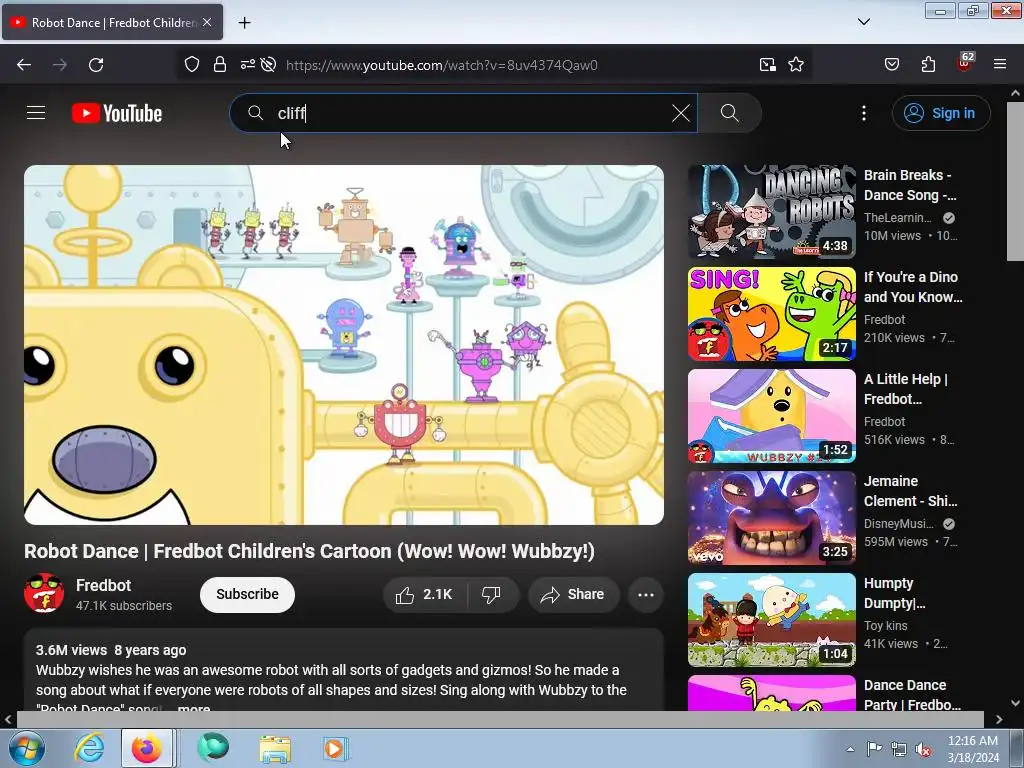Image resolution: width=1024 pixels, height=768 pixels.
Task: Clear the search text with the X
Action: [x=680, y=113]
